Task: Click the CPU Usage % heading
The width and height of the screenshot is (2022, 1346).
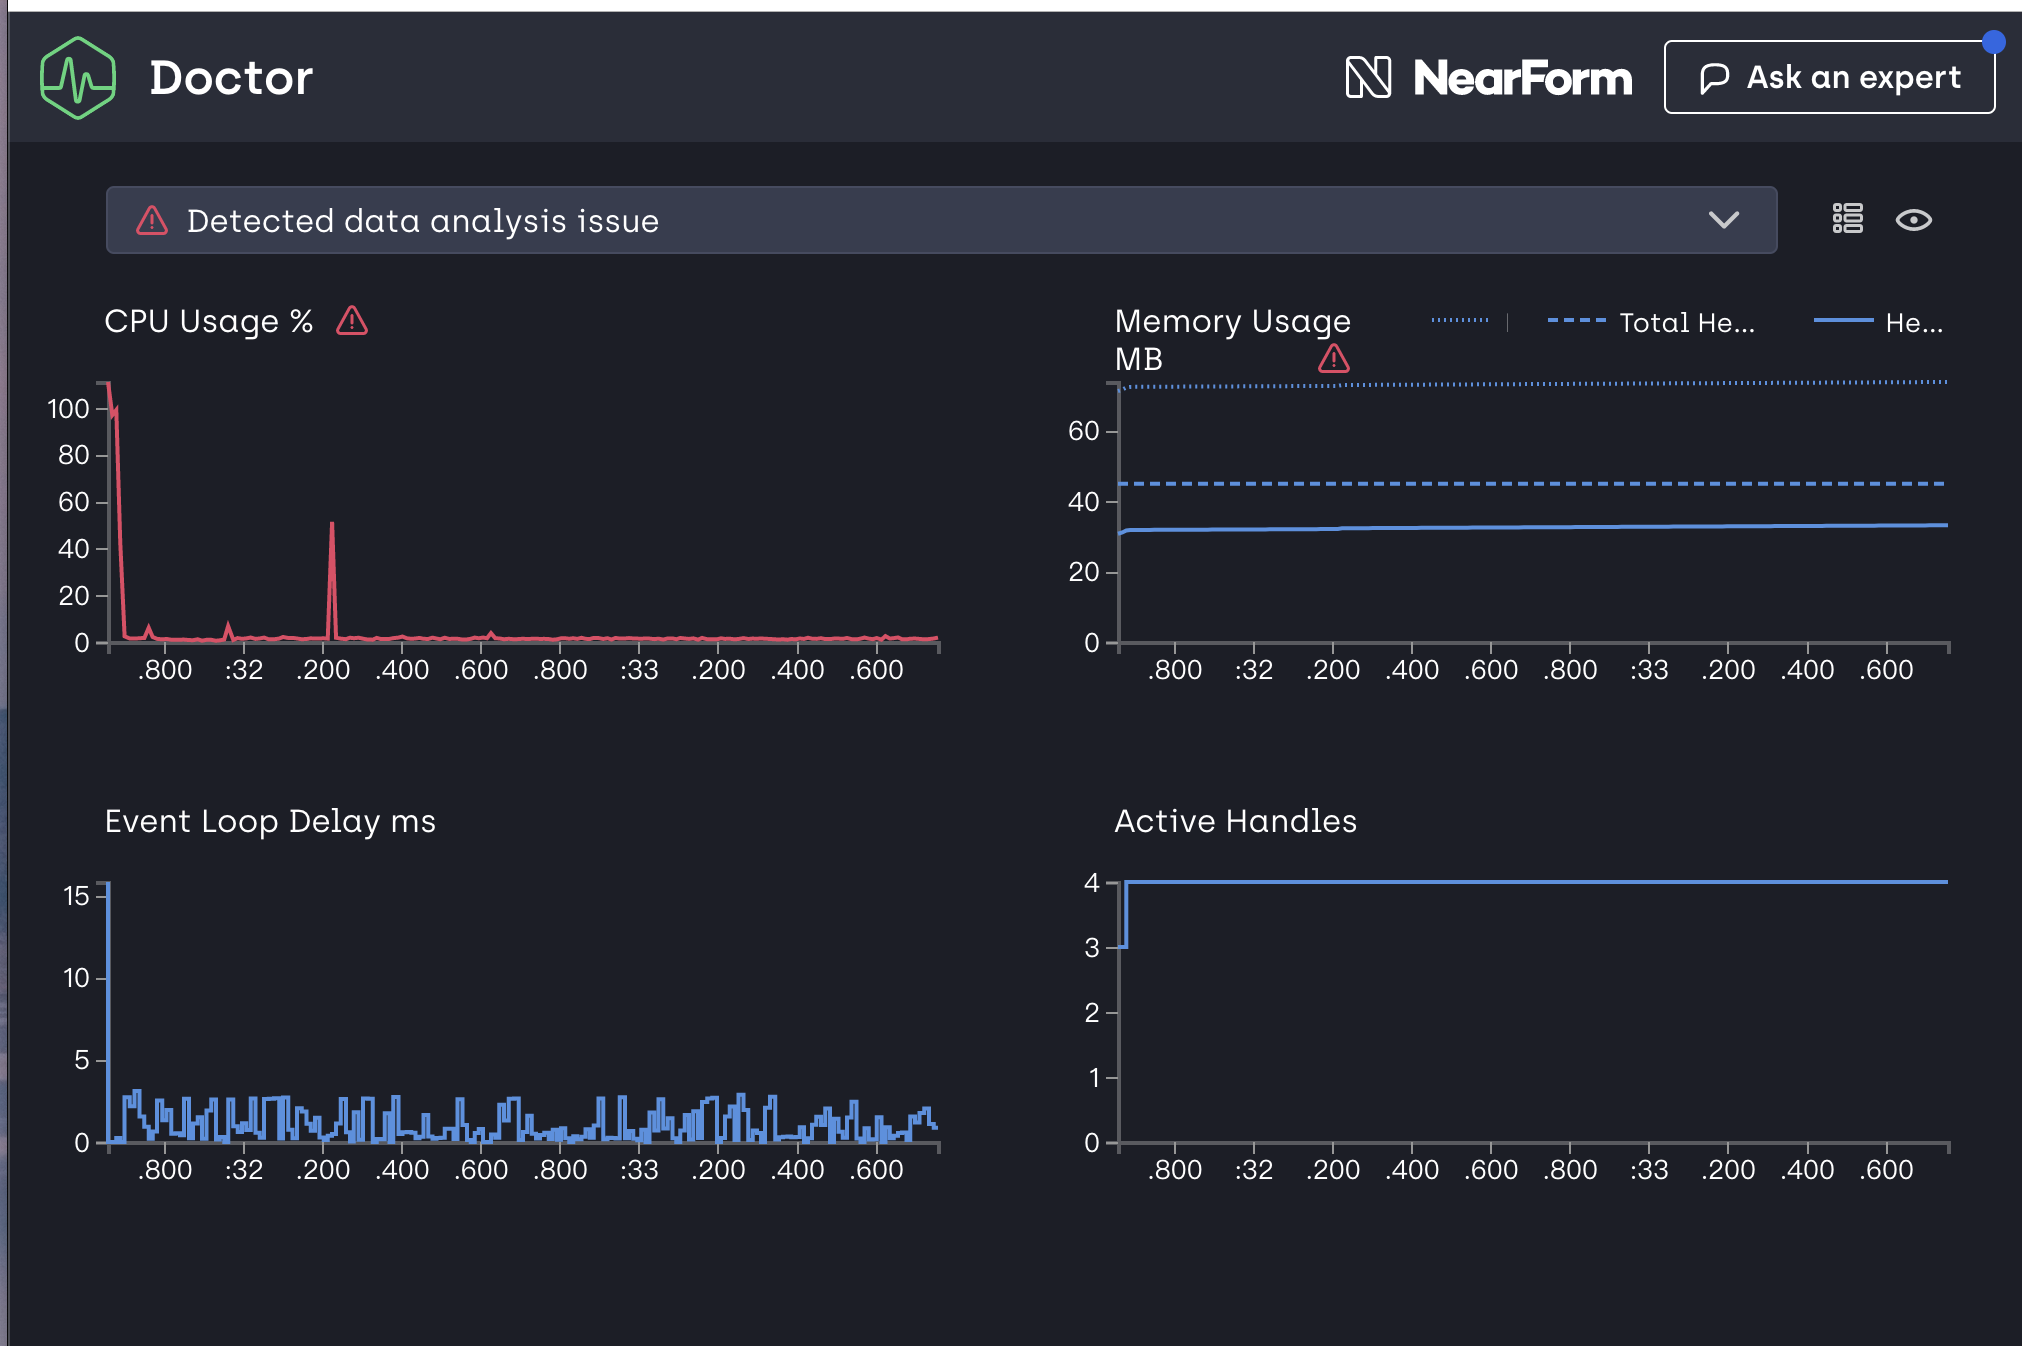Action: 208,321
